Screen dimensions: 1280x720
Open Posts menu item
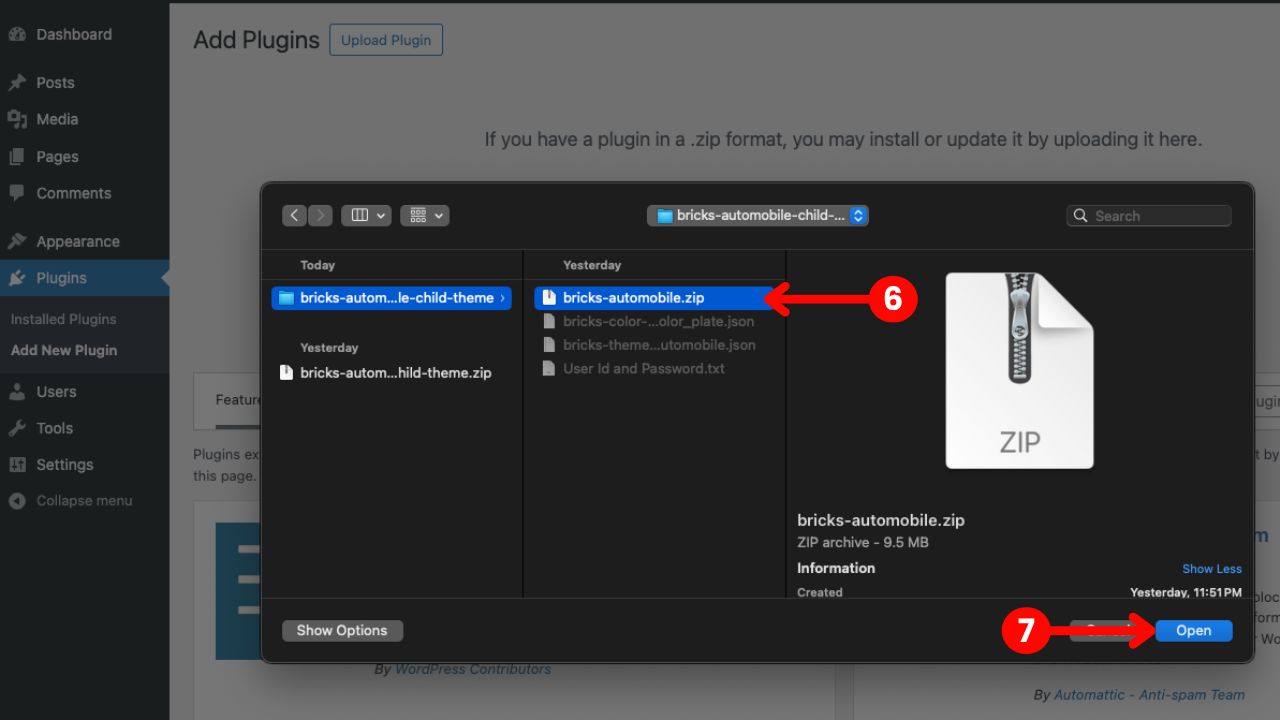pyautogui.click(x=55, y=82)
